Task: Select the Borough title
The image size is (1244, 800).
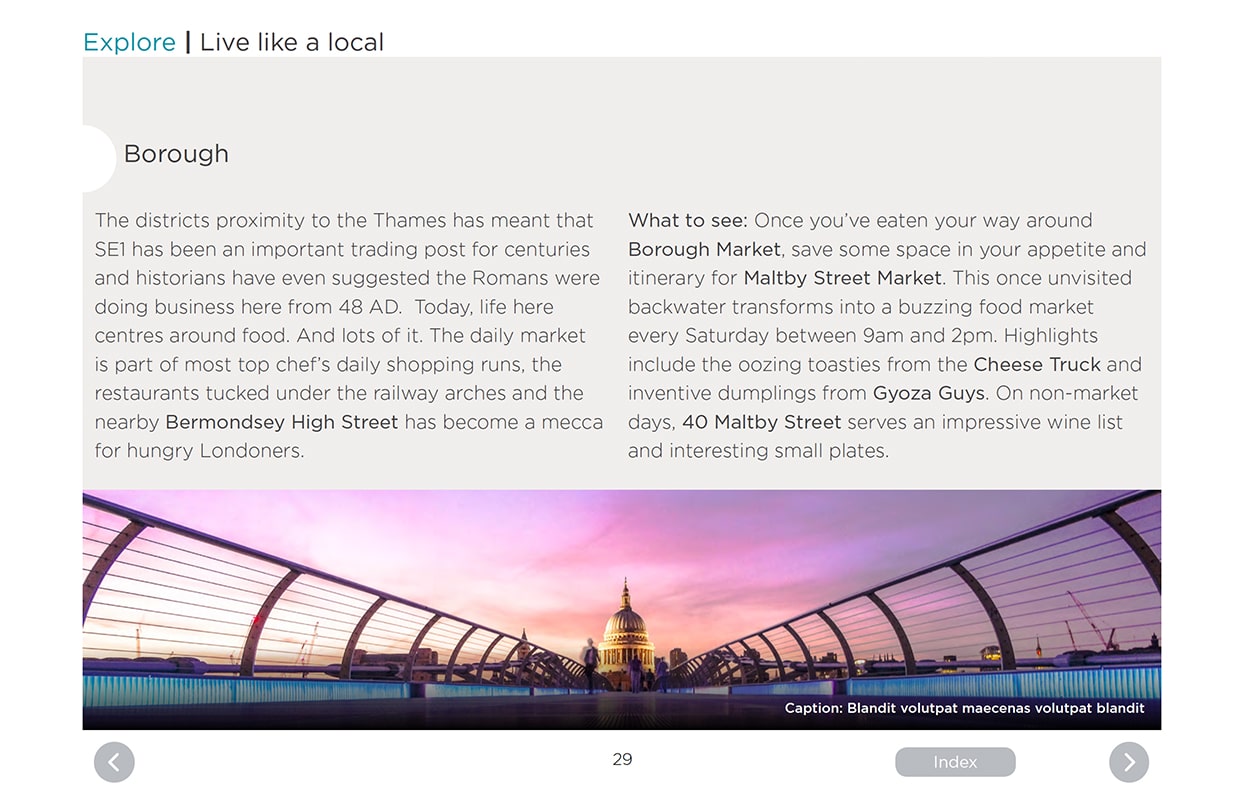Action: 176,154
